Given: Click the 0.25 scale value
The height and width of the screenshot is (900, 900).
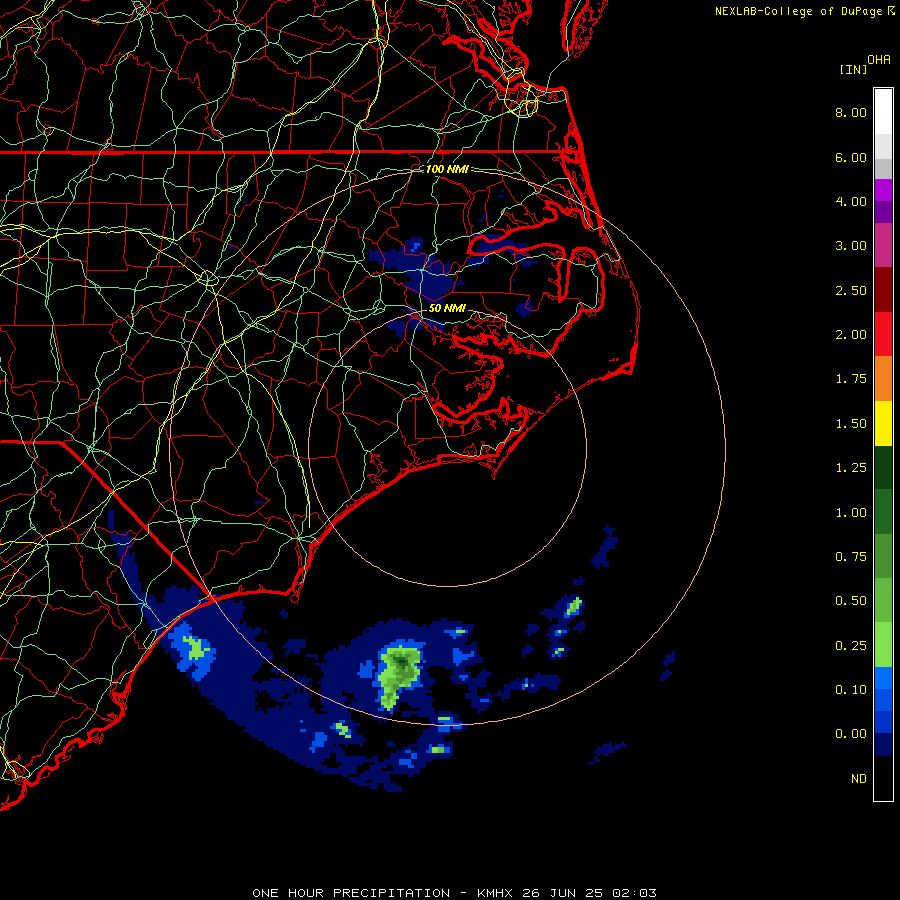Looking at the screenshot, I should click(x=851, y=646).
